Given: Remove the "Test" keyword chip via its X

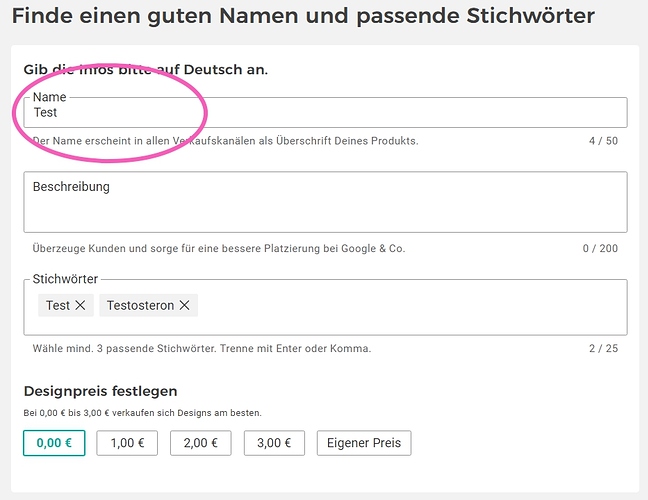Looking at the screenshot, I should click(80, 305).
